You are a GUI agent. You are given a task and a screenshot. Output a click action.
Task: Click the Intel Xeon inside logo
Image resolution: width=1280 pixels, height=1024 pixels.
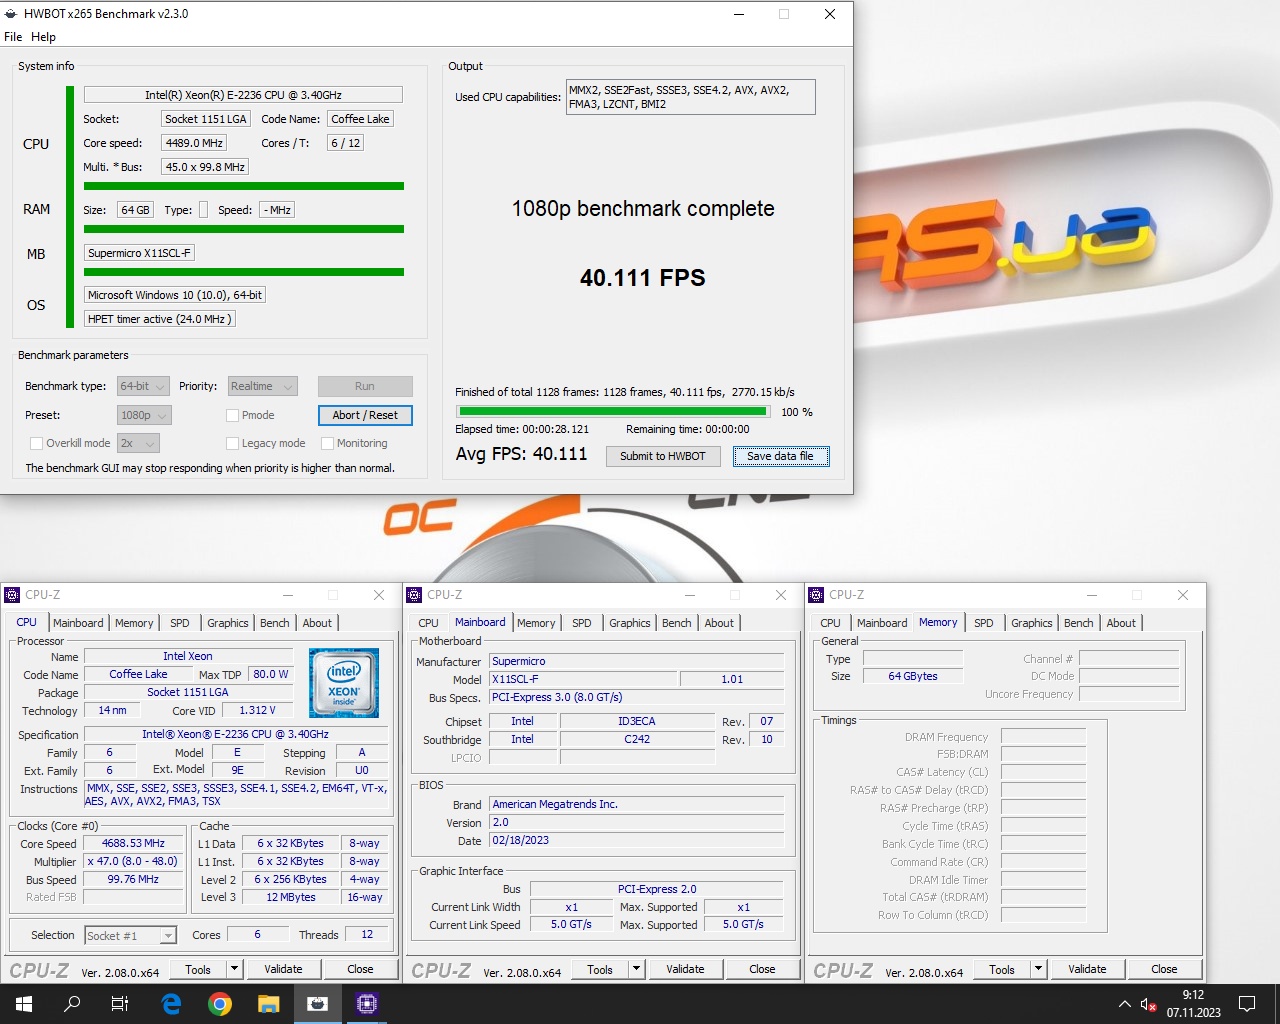click(344, 682)
